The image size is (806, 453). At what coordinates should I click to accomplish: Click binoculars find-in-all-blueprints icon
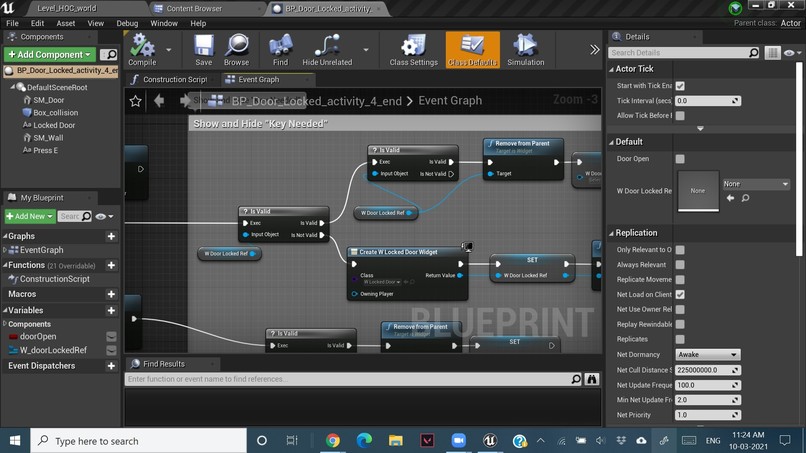pyautogui.click(x=592, y=379)
